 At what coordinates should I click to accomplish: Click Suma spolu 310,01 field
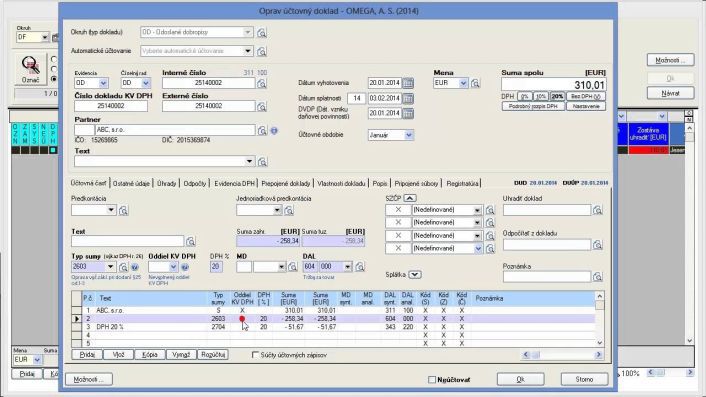pos(553,85)
